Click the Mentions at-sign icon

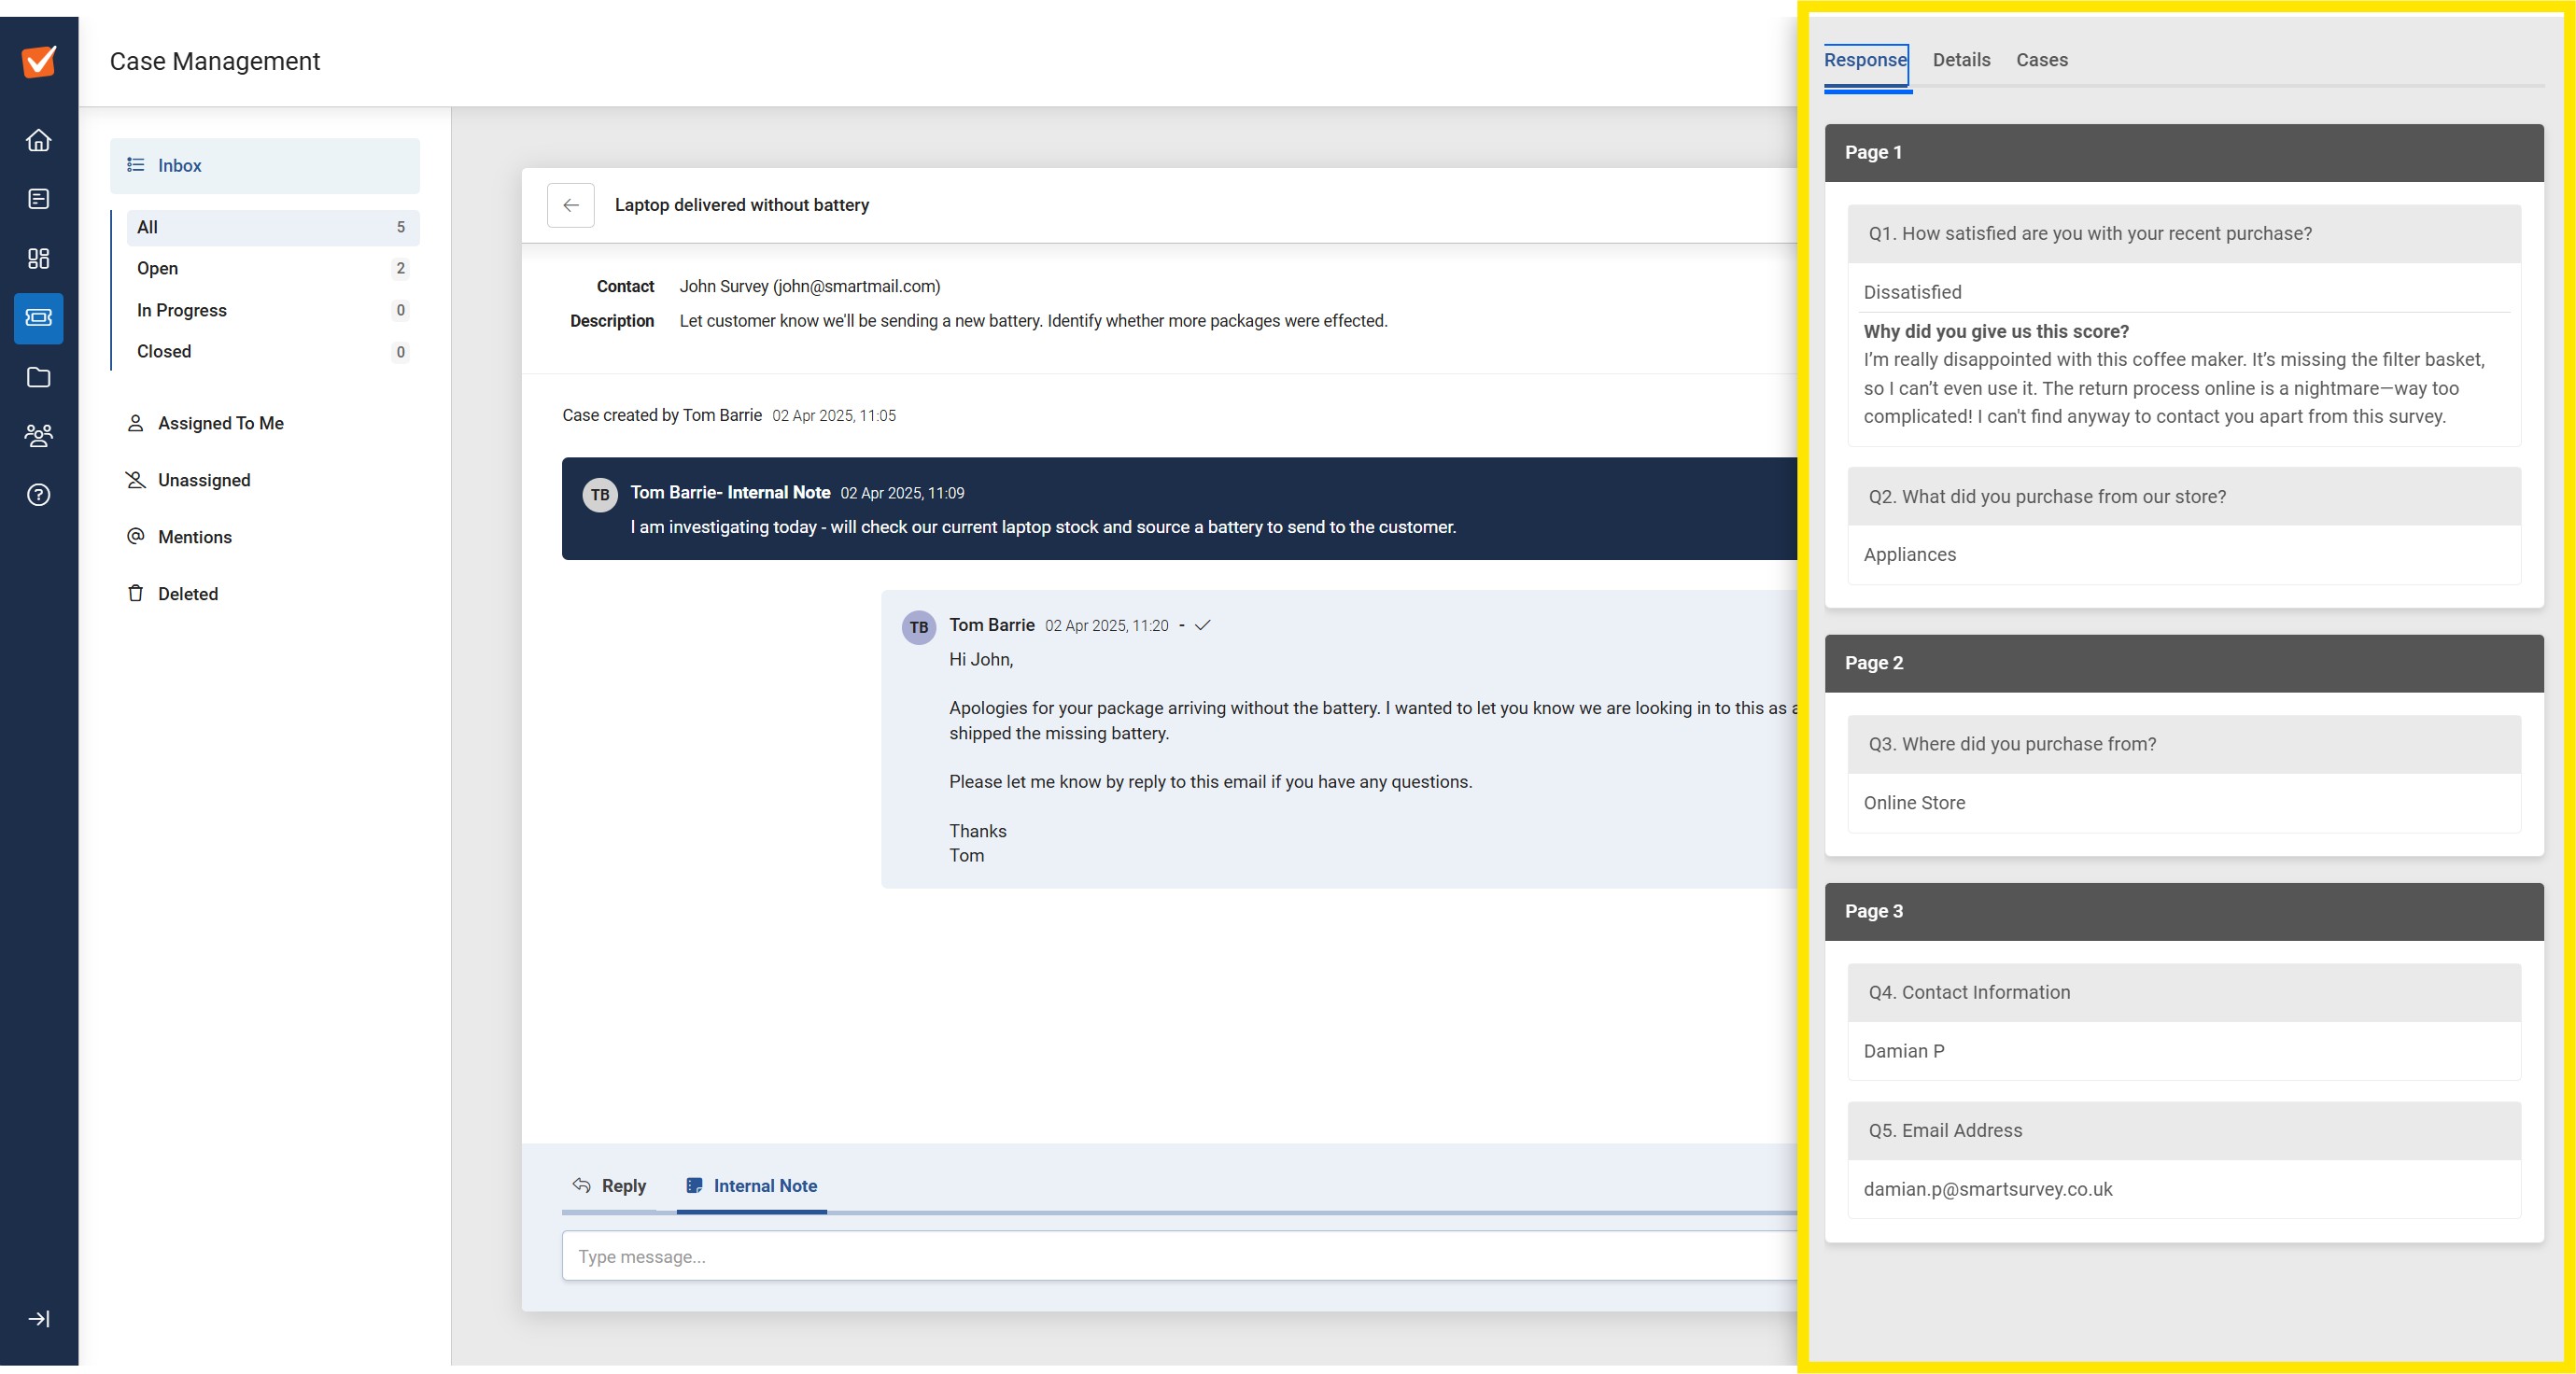click(x=136, y=536)
